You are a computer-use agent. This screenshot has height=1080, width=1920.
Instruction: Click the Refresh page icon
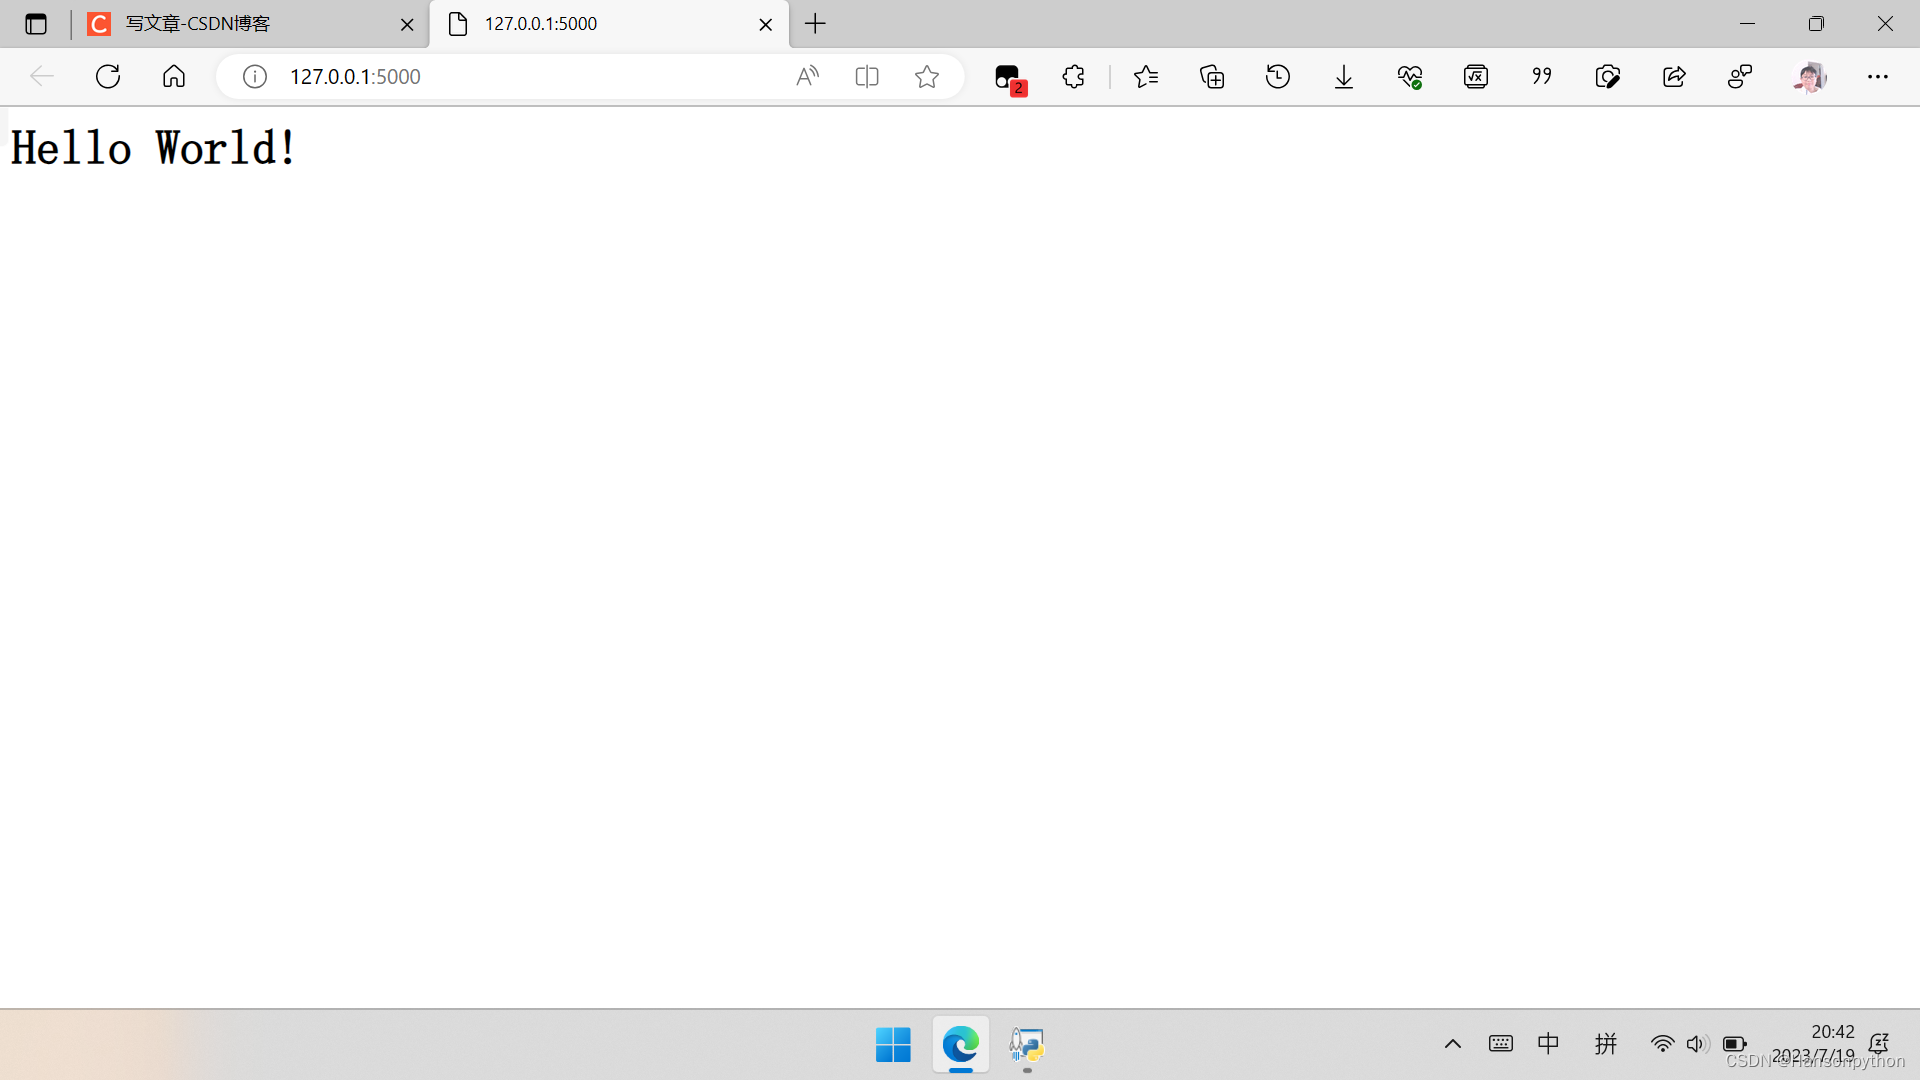point(108,77)
